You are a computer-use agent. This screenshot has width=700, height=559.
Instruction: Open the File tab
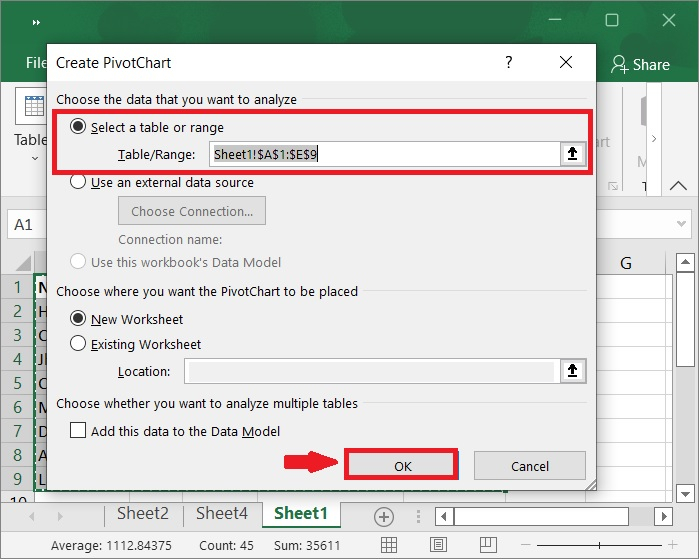(x=36, y=63)
